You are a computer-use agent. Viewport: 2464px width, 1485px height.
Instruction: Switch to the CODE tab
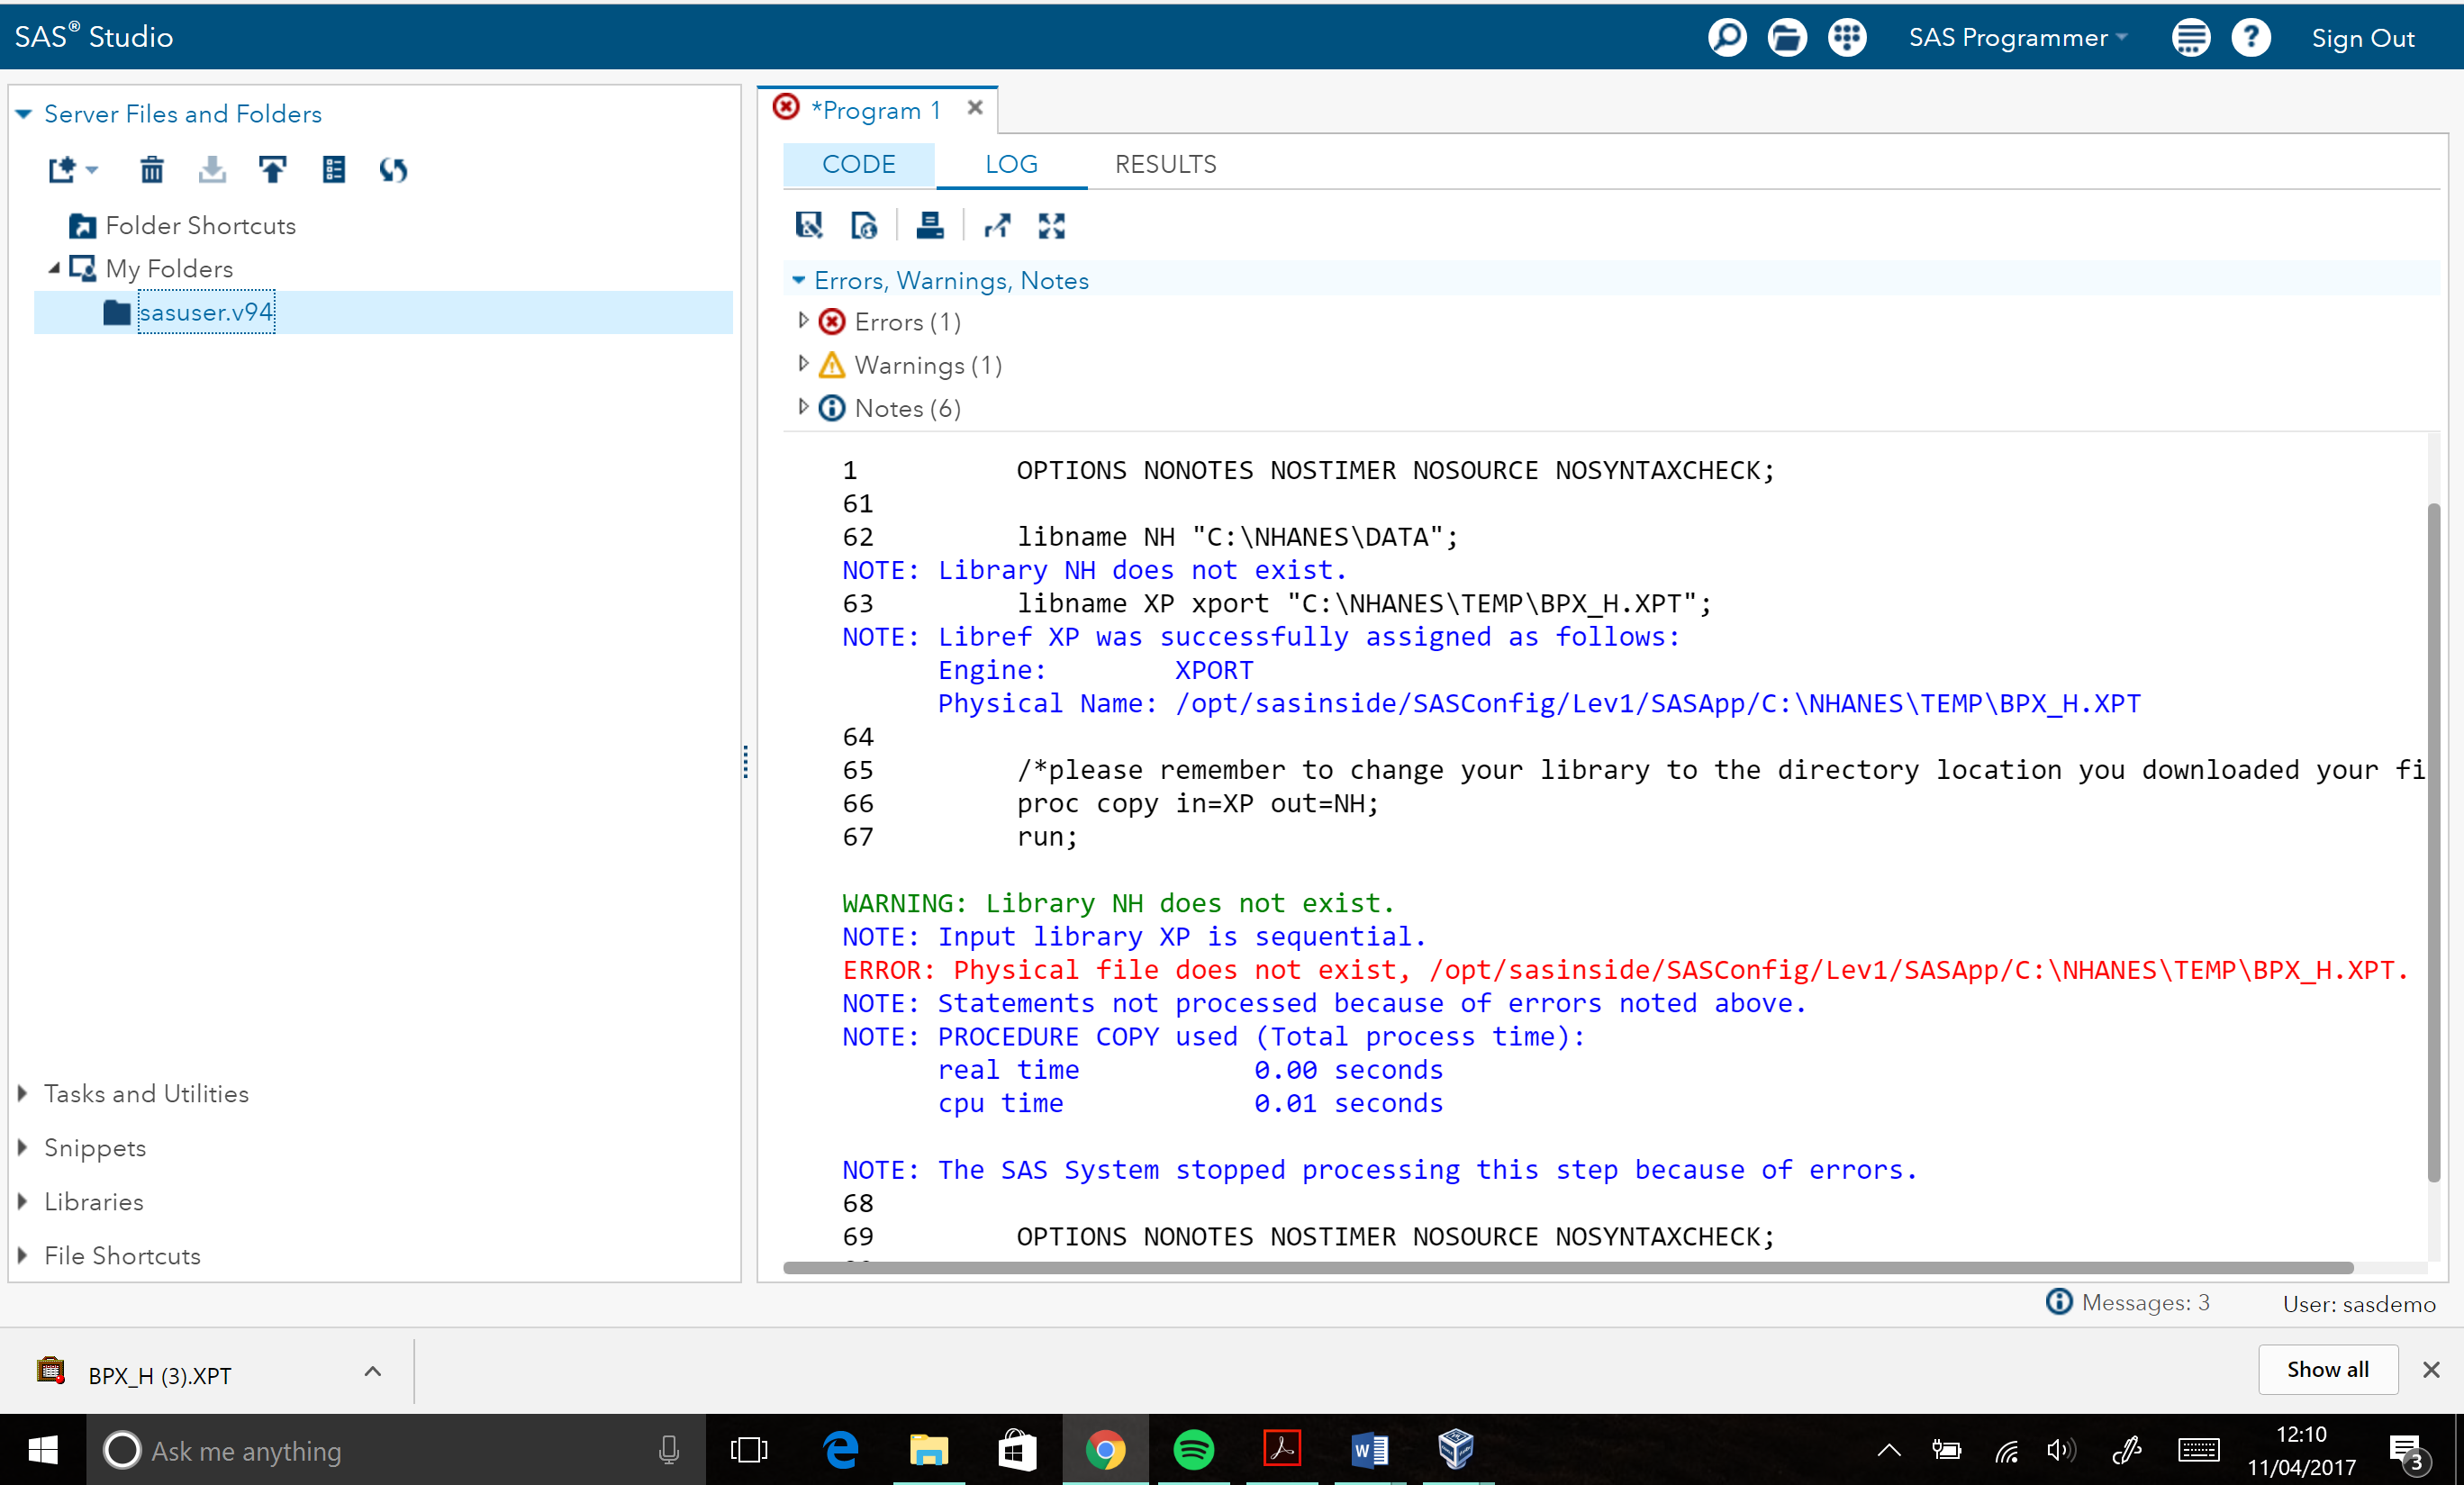point(858,165)
